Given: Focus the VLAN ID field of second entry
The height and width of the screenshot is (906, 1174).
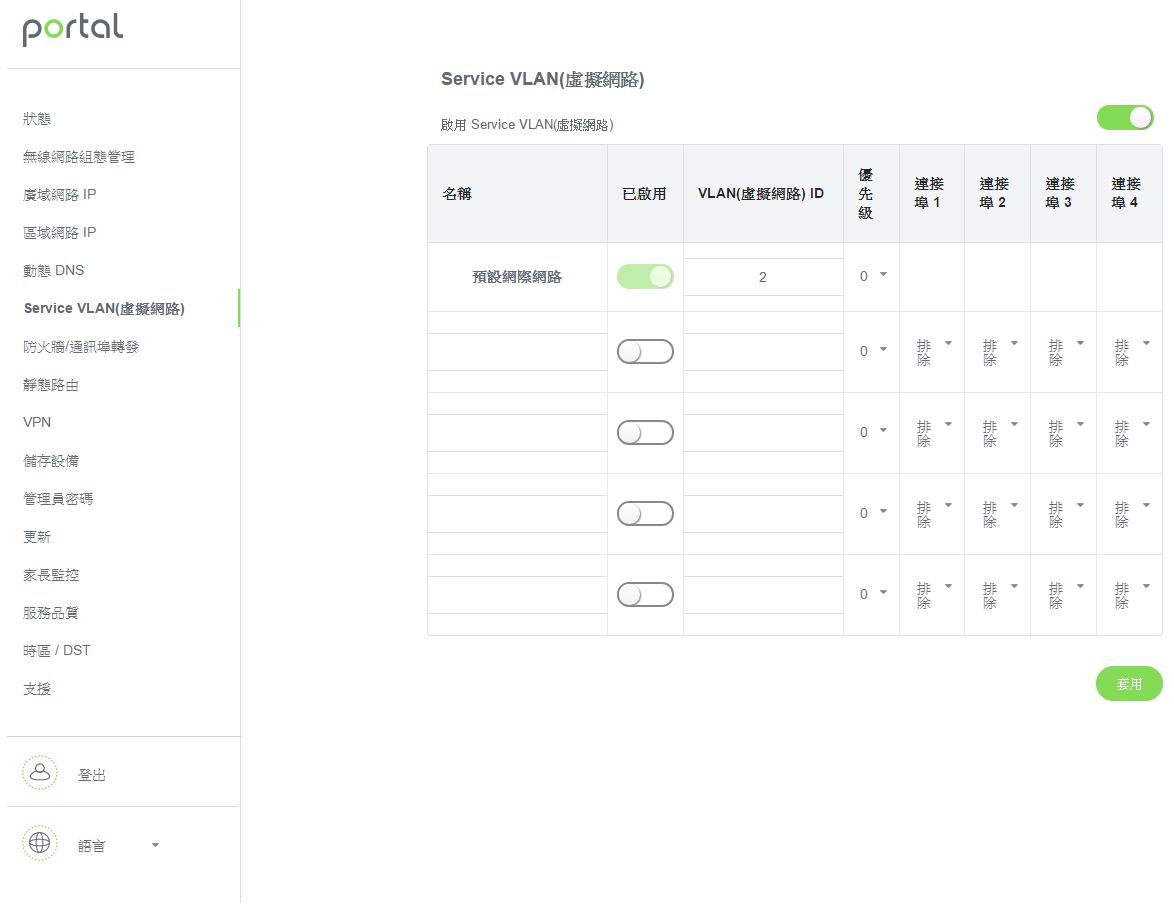Looking at the screenshot, I should point(763,352).
